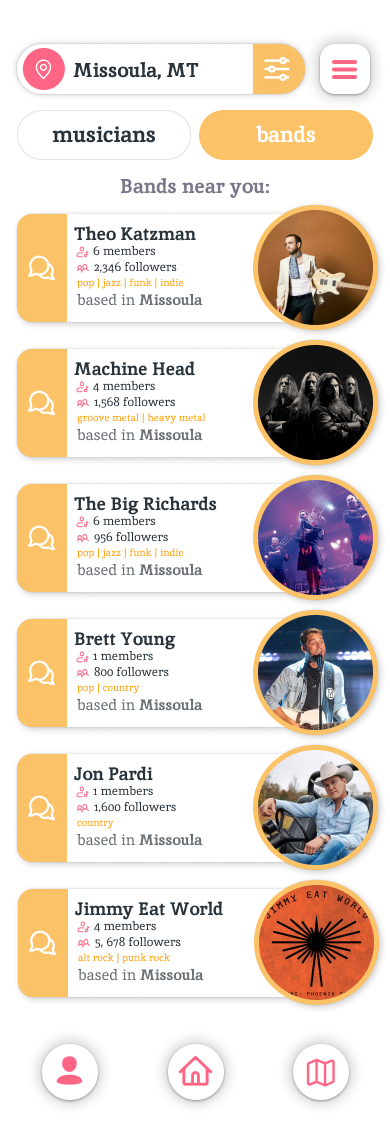Open chat with Jon Pardi
The image size is (390, 1121).
[x=41, y=808]
